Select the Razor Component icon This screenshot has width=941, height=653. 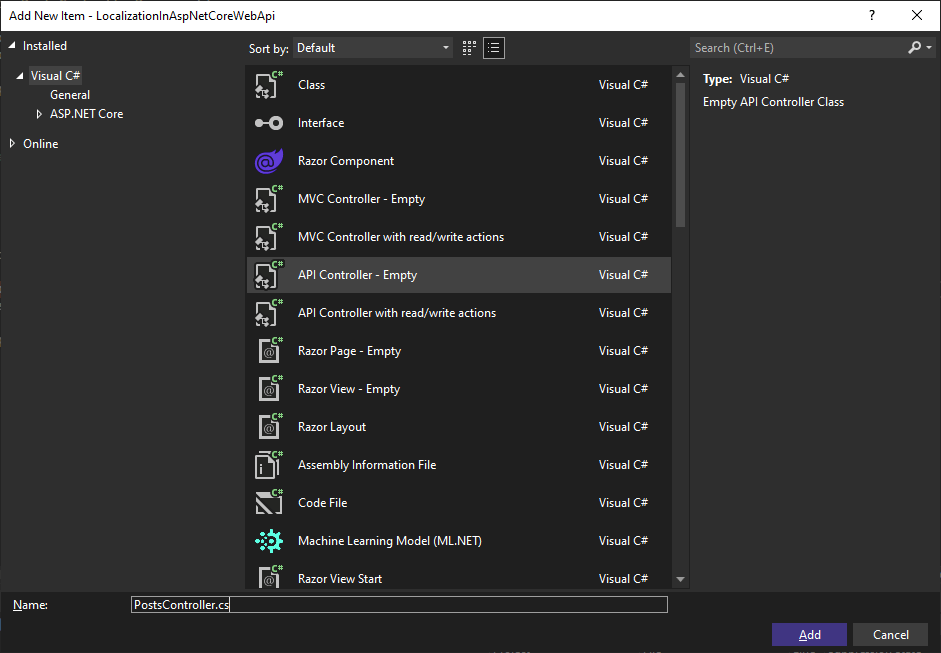pos(268,160)
